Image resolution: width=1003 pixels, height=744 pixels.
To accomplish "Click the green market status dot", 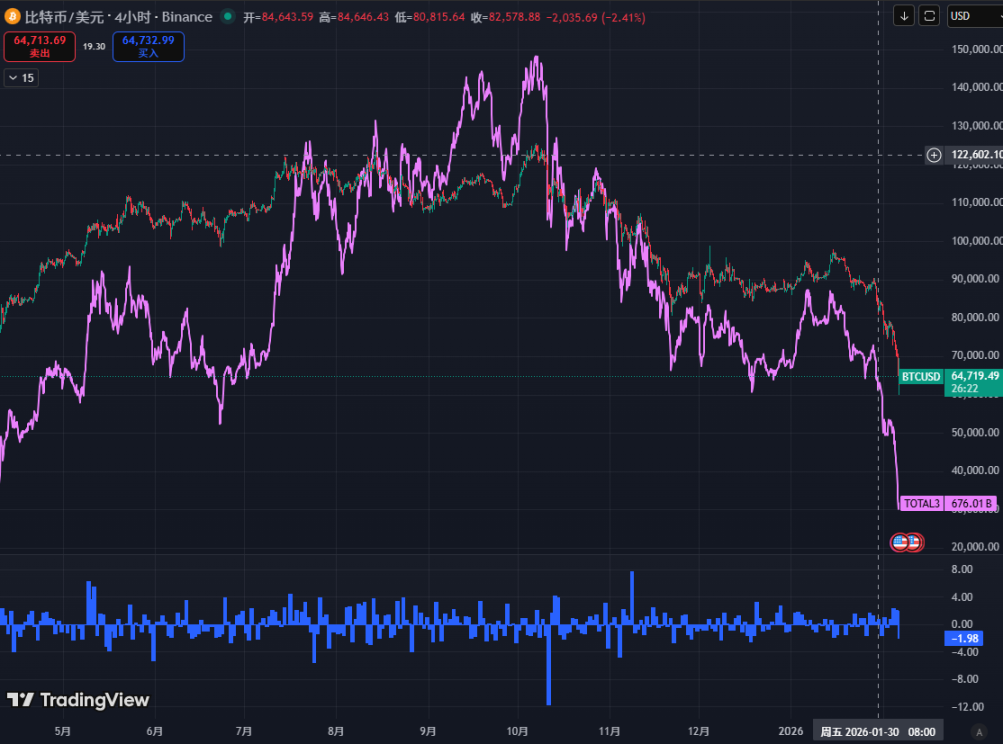I will [229, 17].
